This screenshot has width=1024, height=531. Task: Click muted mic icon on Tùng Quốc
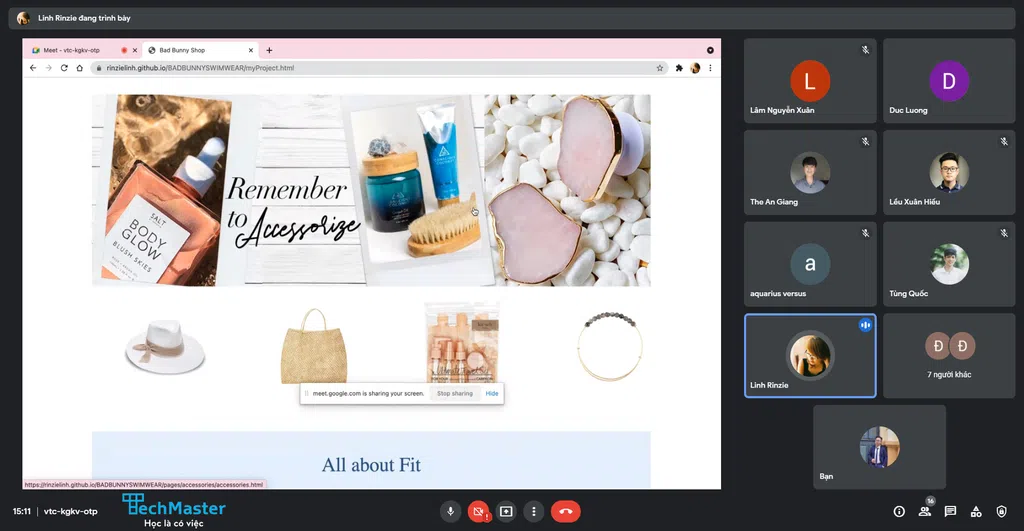click(x=1004, y=233)
